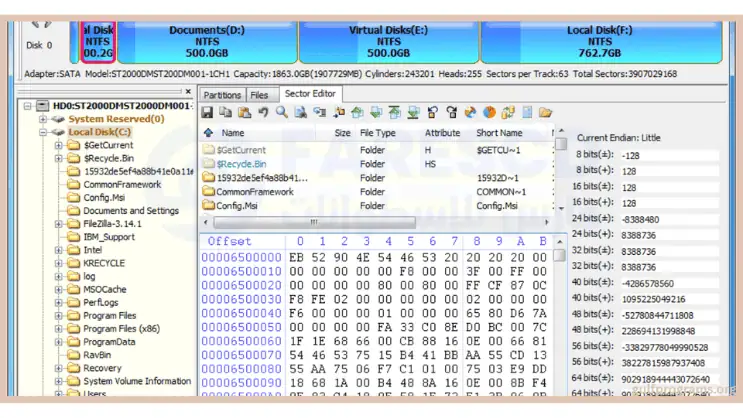Click the navigate forward position icon
This screenshot has height=418, width=743.
tap(452, 112)
